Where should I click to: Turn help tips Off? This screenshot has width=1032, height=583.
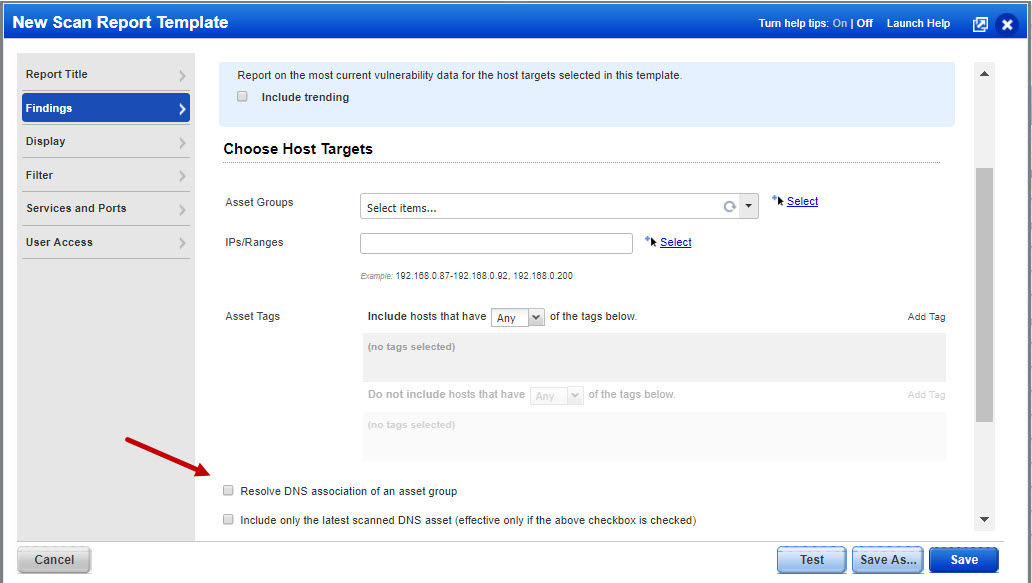click(x=864, y=23)
